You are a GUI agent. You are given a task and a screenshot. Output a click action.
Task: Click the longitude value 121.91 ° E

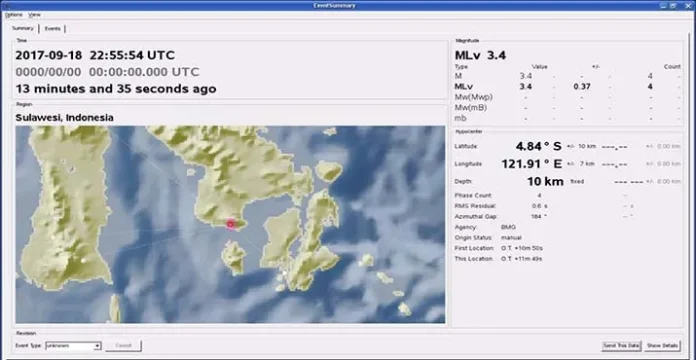tap(532, 164)
